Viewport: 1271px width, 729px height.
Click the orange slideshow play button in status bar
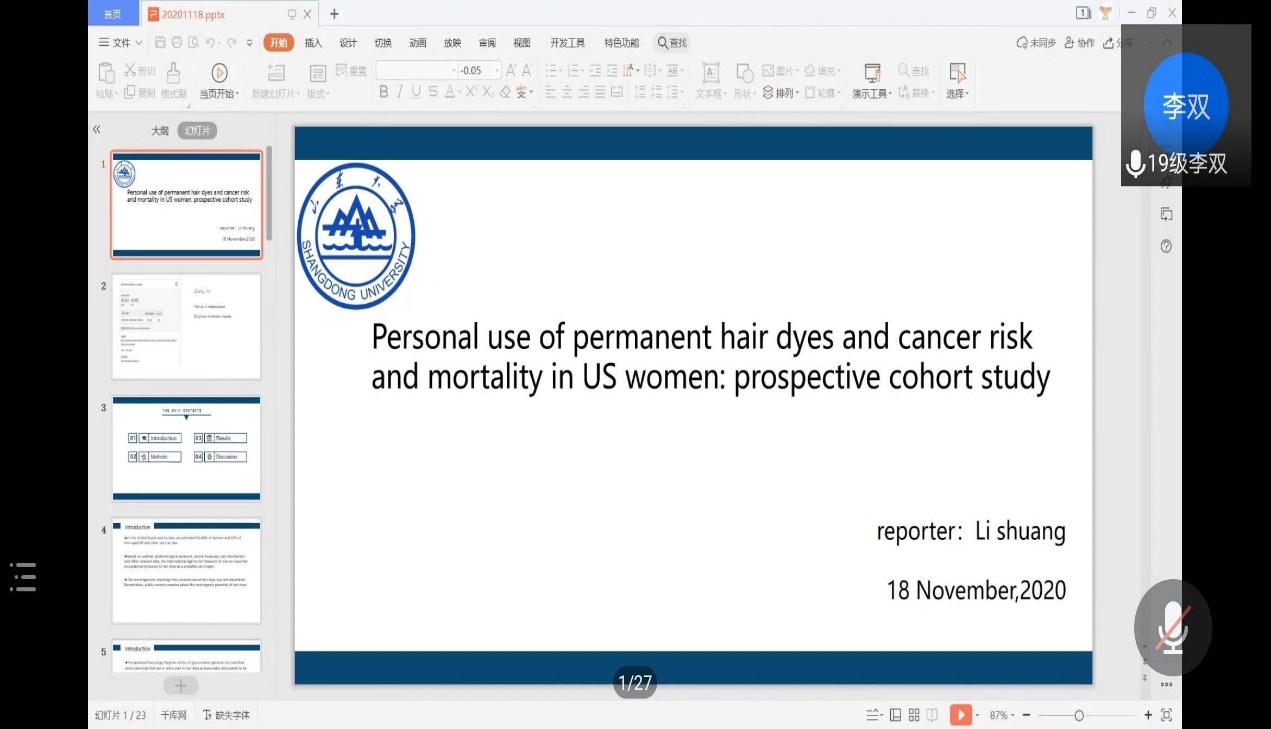coord(958,715)
